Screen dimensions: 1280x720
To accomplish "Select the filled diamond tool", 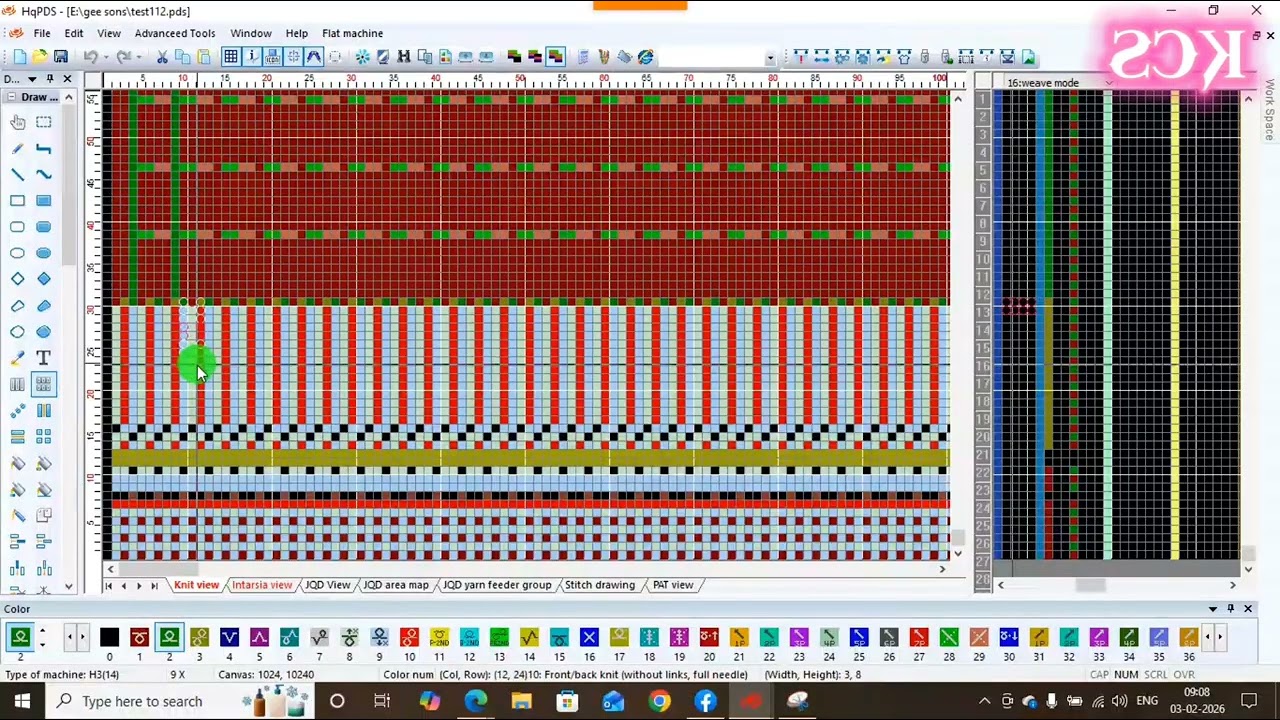I will 44,278.
